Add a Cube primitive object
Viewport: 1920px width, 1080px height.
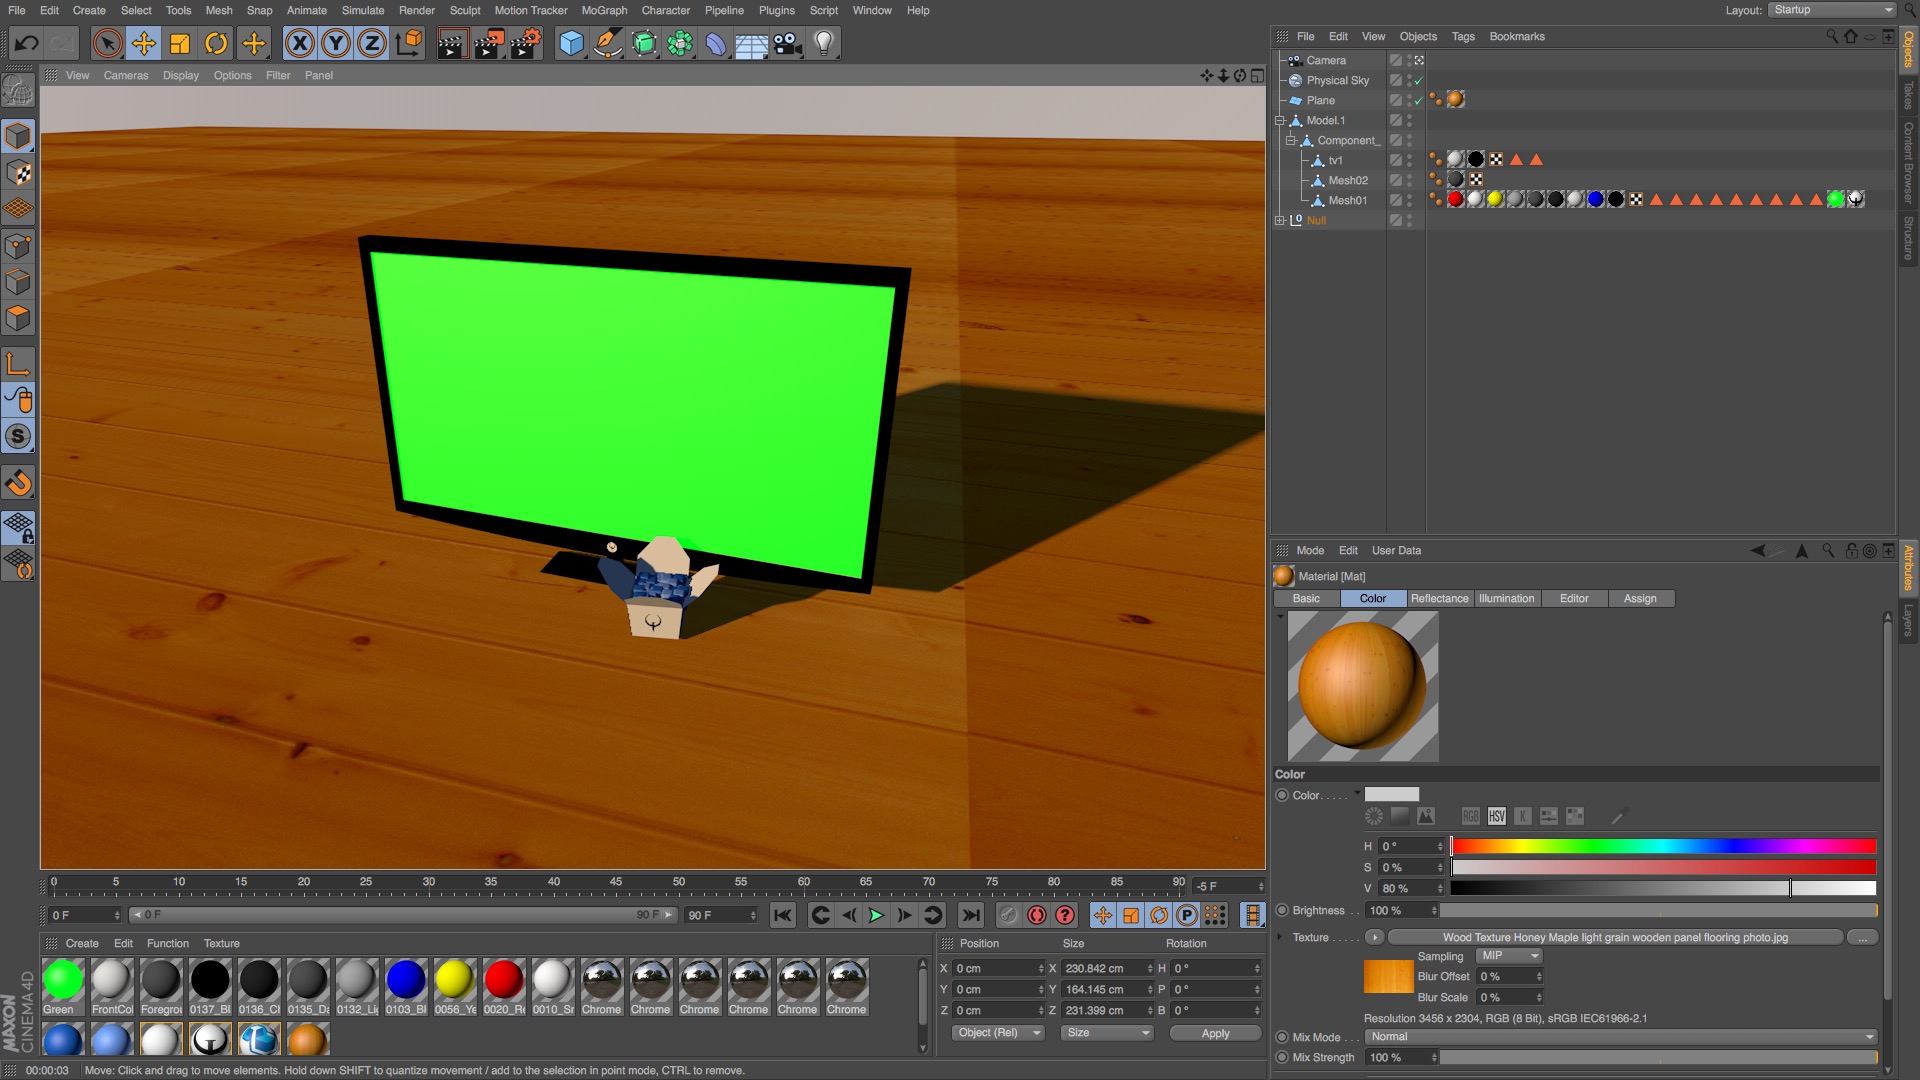571,43
